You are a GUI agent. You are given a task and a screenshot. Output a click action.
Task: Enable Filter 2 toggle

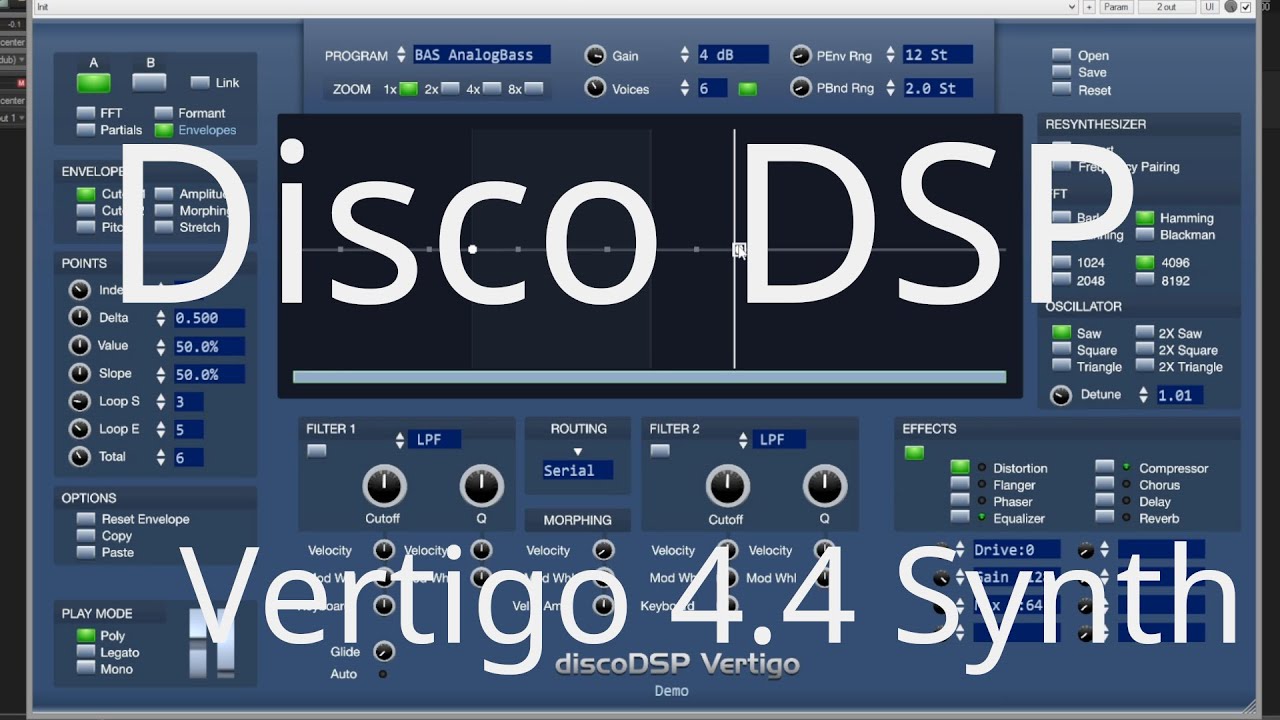(660, 451)
